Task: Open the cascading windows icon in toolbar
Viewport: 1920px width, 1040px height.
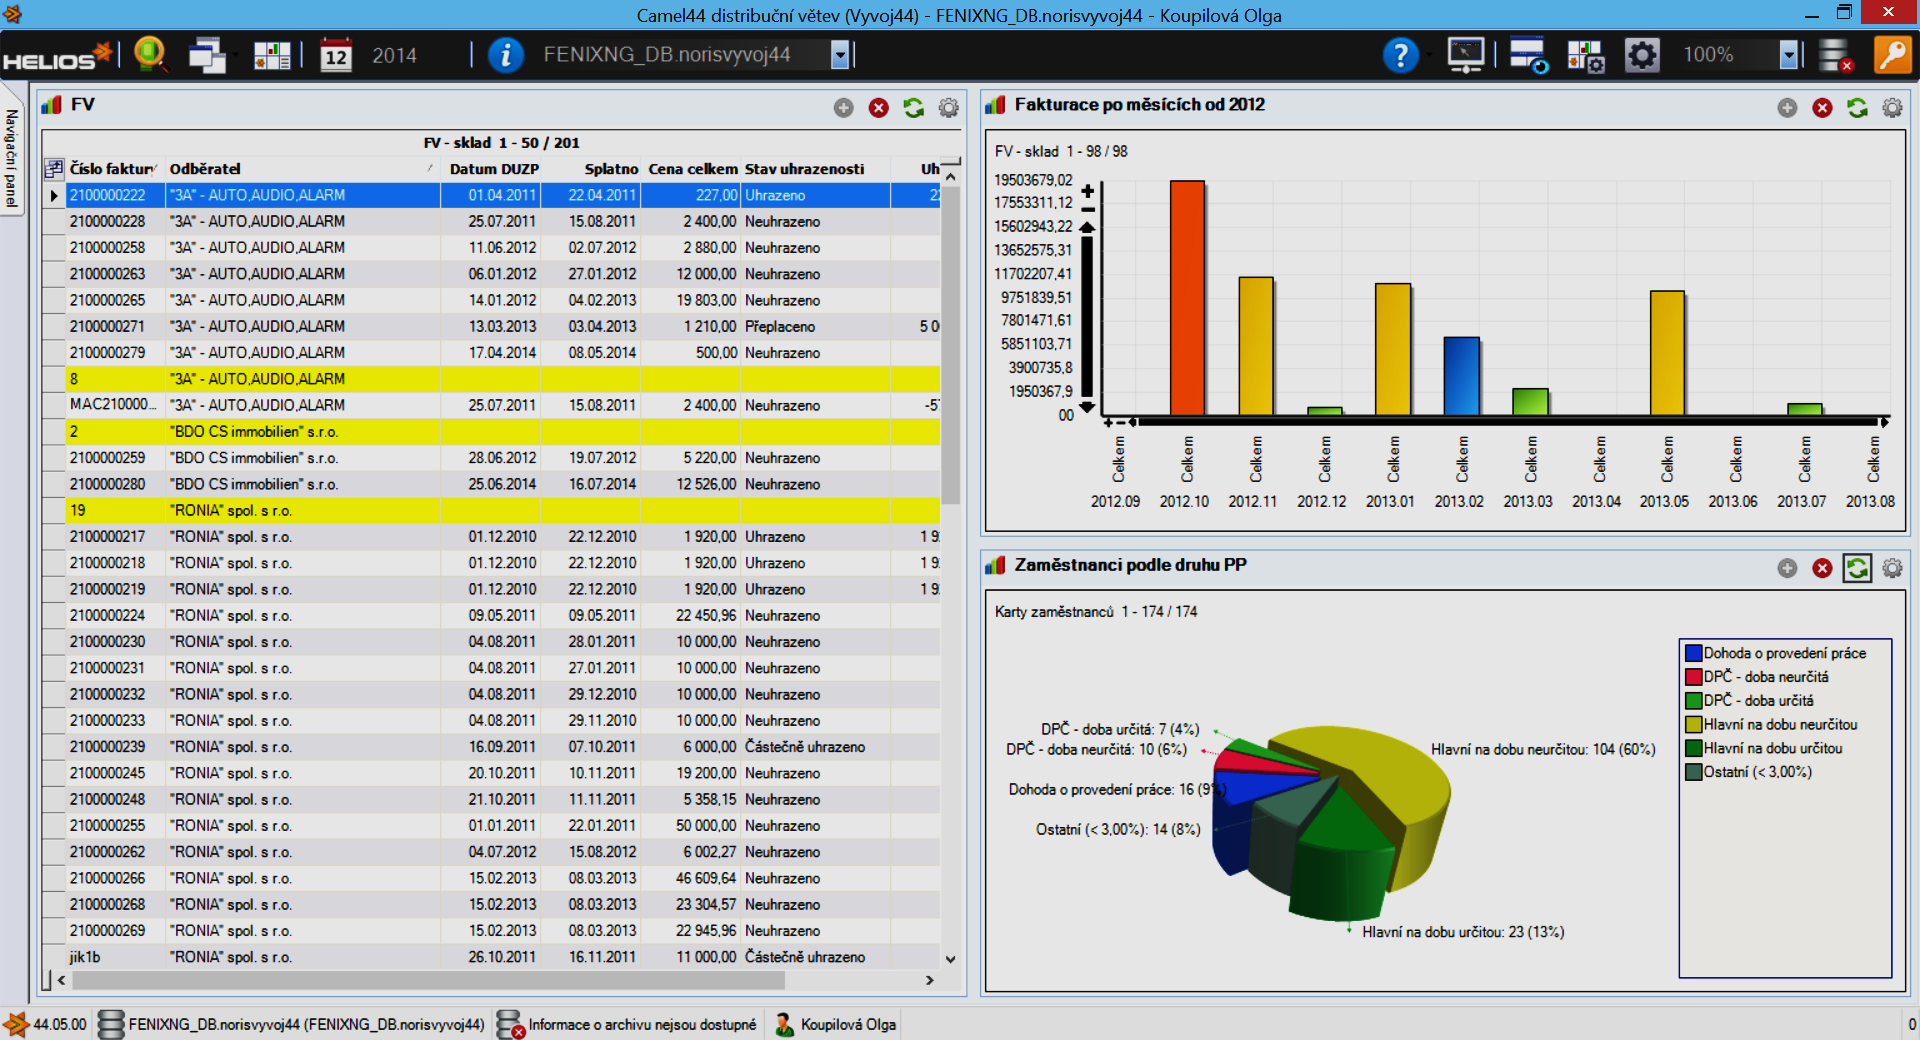Action: 208,55
